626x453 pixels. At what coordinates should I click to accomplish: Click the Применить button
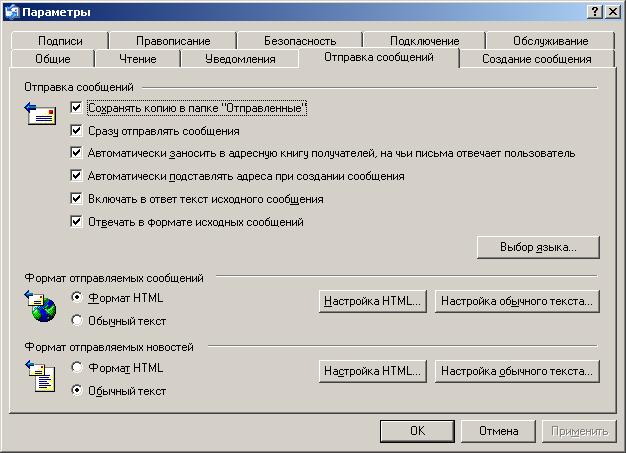click(579, 431)
